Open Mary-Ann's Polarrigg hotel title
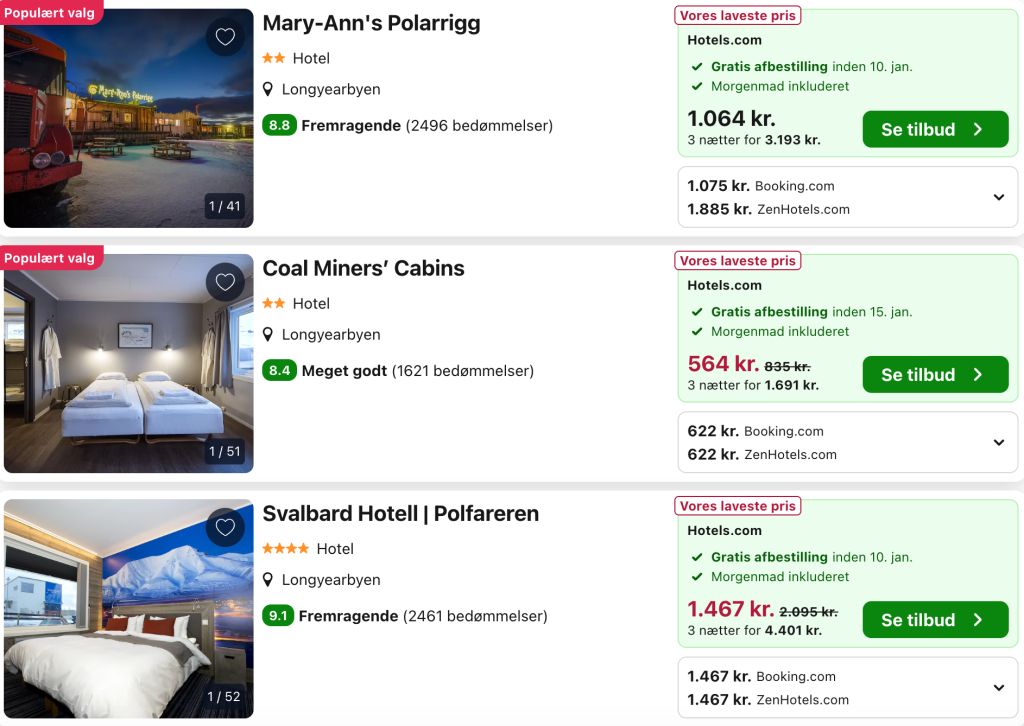Screen dimensions: 1024x726 371,23
